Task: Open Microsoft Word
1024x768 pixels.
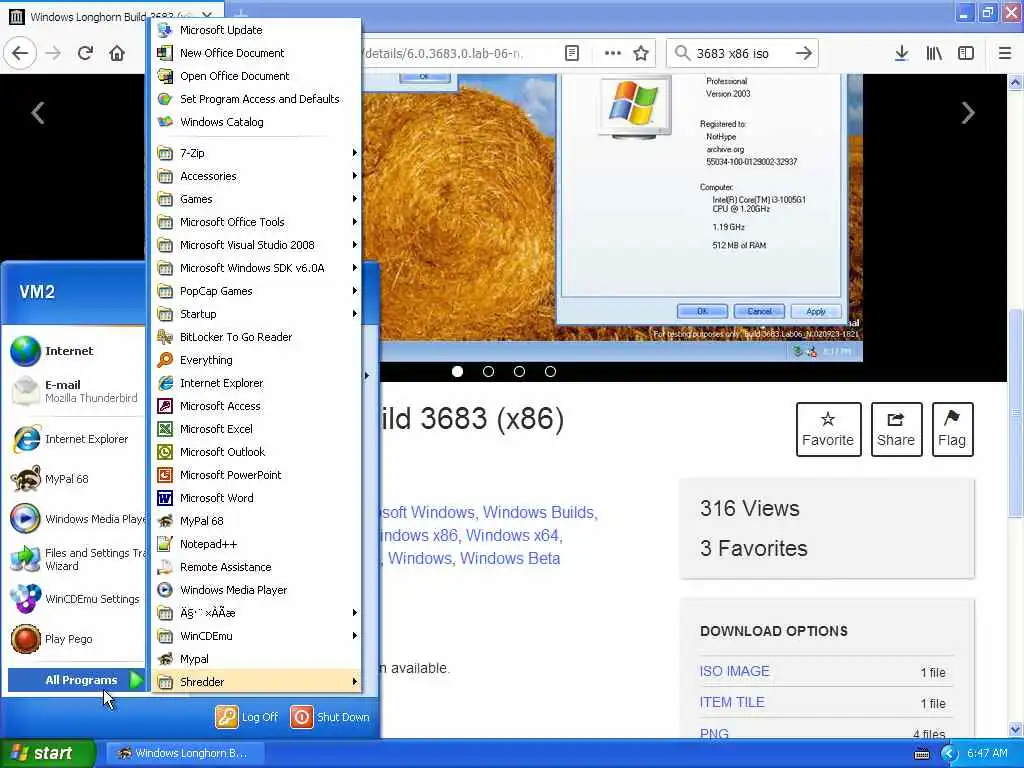Action: (256, 498)
